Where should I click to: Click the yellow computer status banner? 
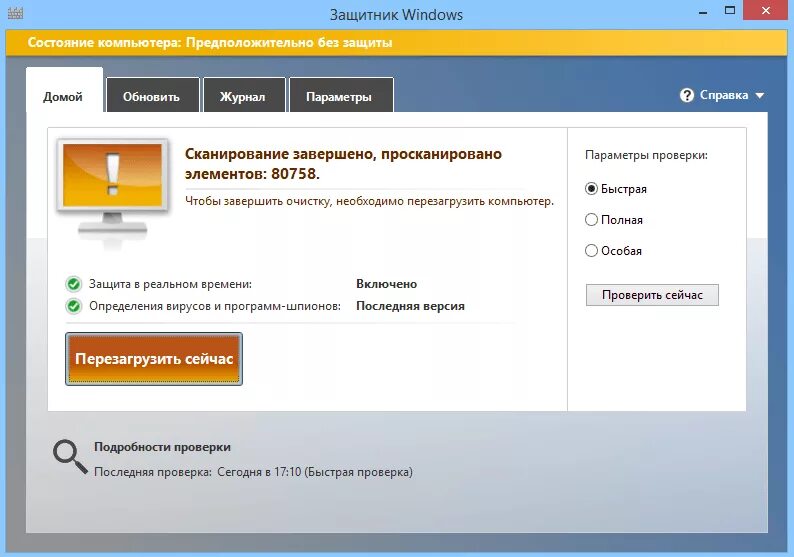(x=396, y=43)
